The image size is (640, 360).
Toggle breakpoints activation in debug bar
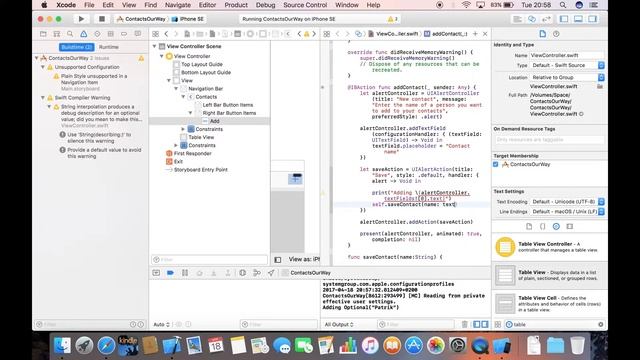[x=170, y=273]
